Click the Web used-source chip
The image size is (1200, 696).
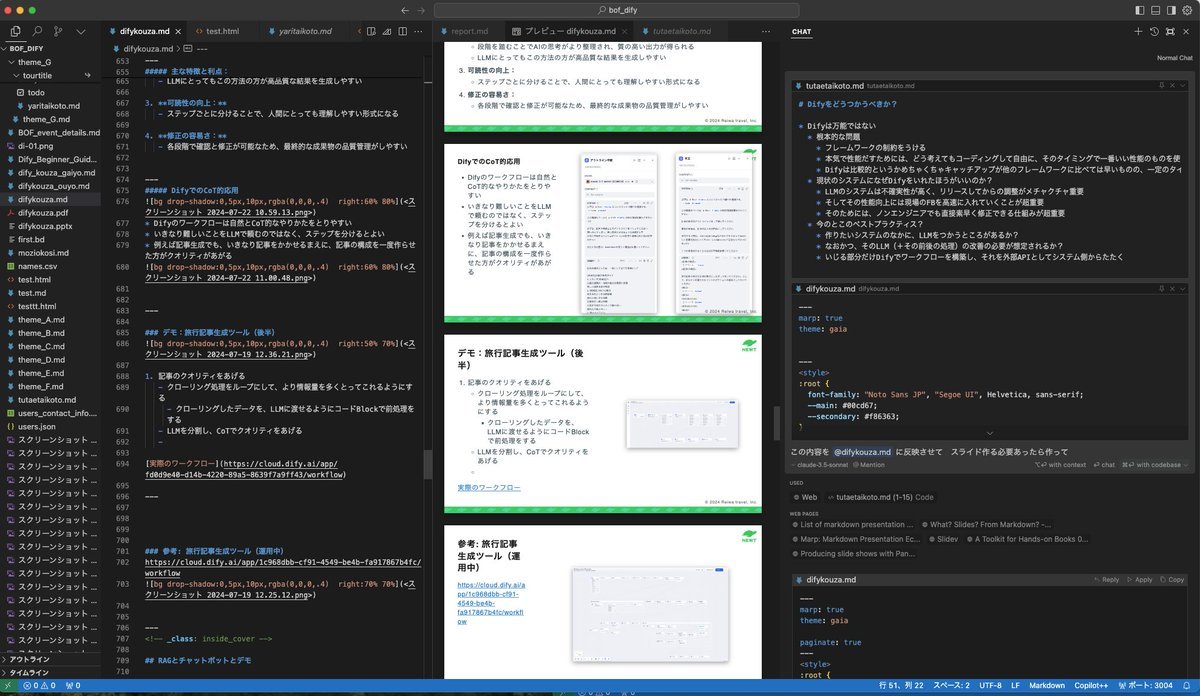[803, 497]
